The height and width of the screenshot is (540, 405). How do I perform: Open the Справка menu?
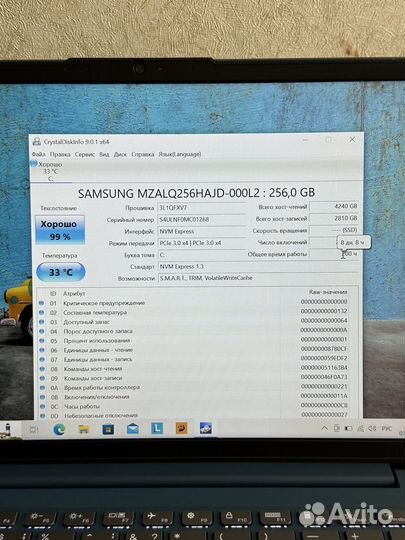tap(143, 154)
